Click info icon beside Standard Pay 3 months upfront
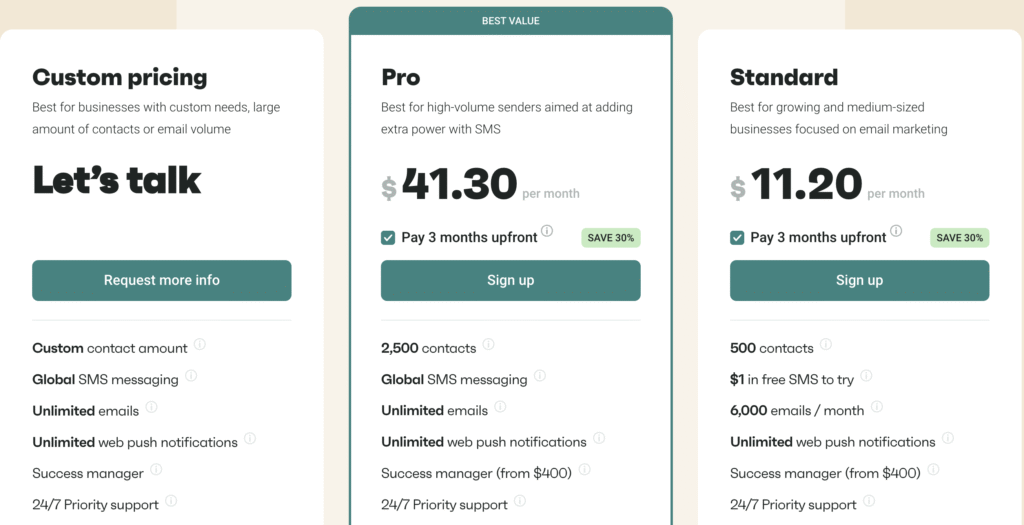 click(x=896, y=232)
